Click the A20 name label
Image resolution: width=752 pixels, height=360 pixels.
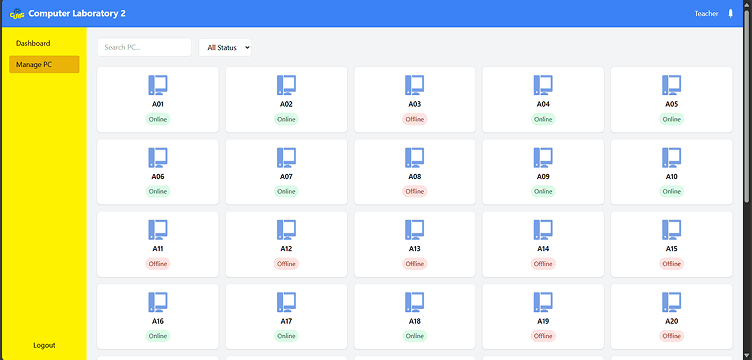671,321
